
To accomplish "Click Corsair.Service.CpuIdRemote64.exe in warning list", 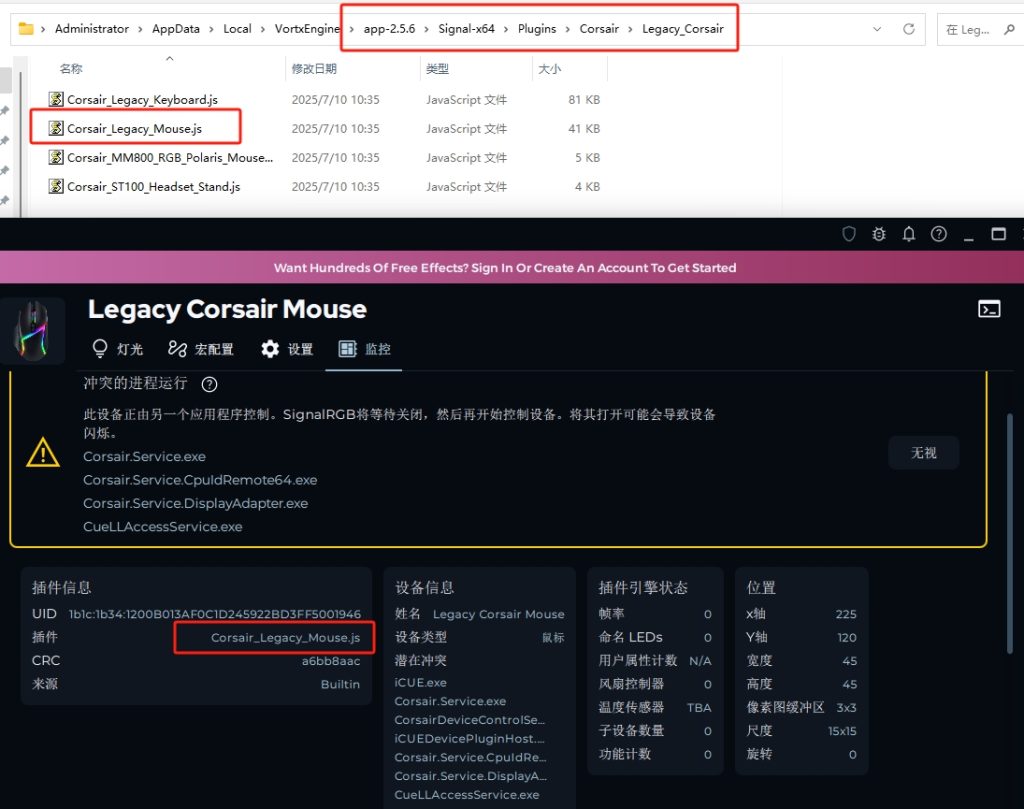I will pyautogui.click(x=200, y=480).
